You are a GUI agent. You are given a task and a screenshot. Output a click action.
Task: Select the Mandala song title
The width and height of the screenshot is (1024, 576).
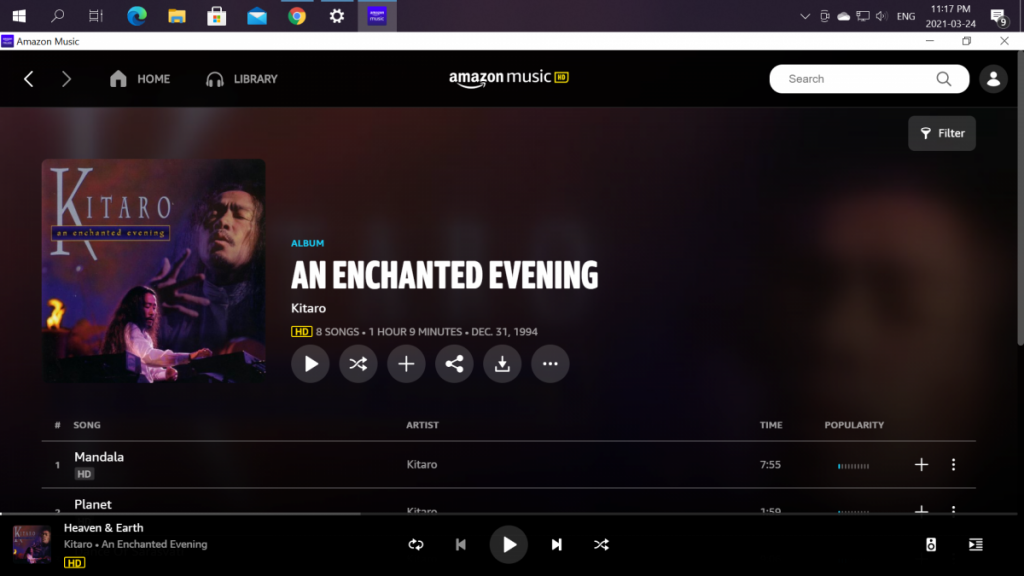(x=99, y=457)
